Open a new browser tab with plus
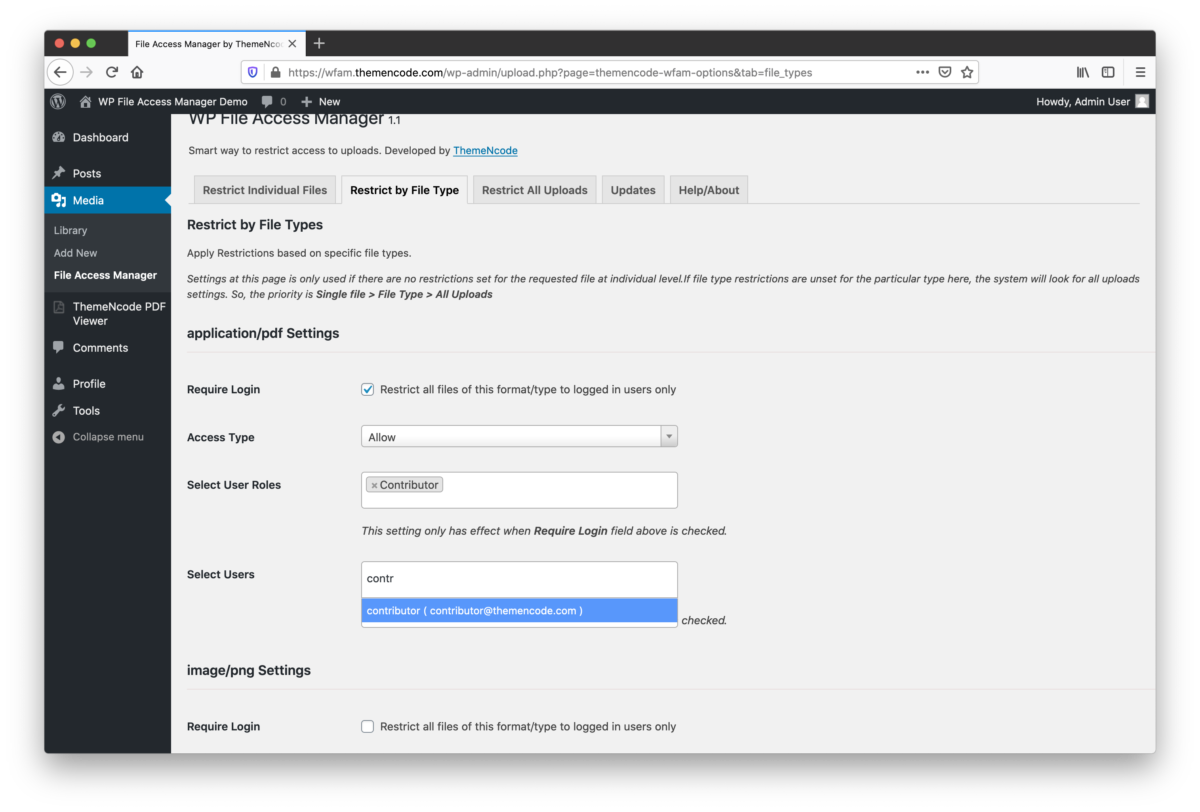 point(319,43)
